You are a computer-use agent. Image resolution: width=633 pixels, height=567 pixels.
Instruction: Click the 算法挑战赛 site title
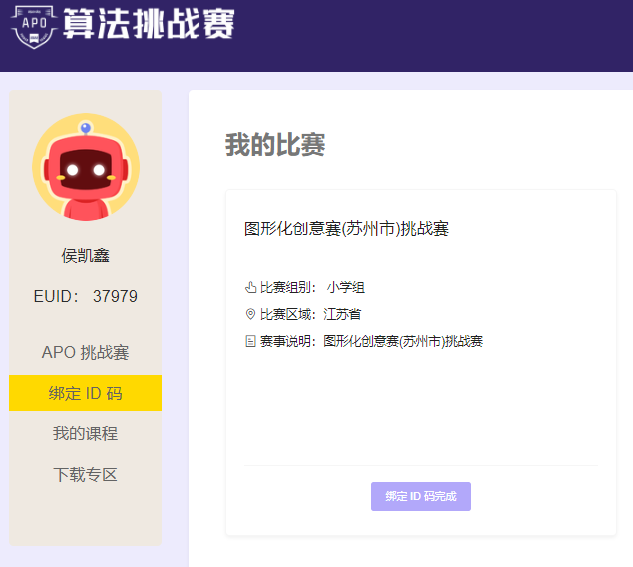tap(148, 24)
